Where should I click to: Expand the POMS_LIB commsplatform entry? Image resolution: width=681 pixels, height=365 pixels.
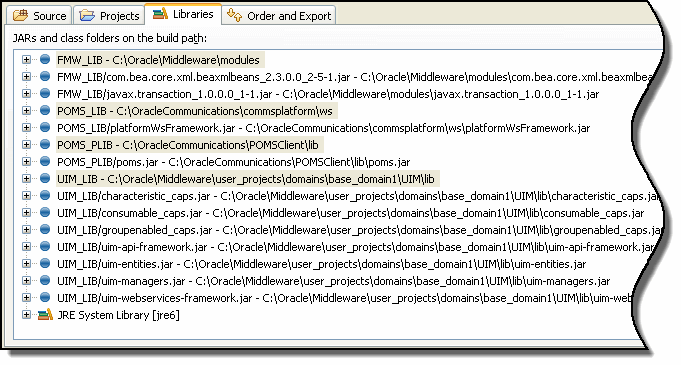point(26,110)
